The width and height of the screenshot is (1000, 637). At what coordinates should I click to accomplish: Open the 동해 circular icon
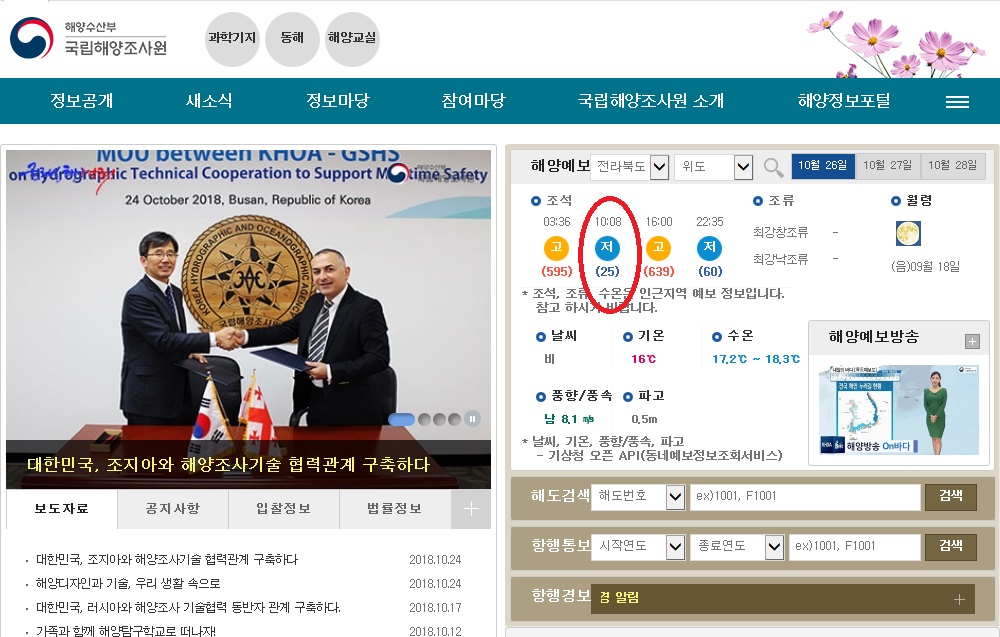pos(292,40)
